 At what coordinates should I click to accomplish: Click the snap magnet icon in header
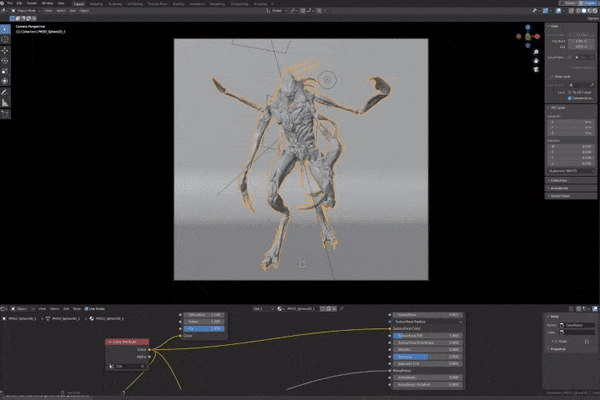(303, 11)
